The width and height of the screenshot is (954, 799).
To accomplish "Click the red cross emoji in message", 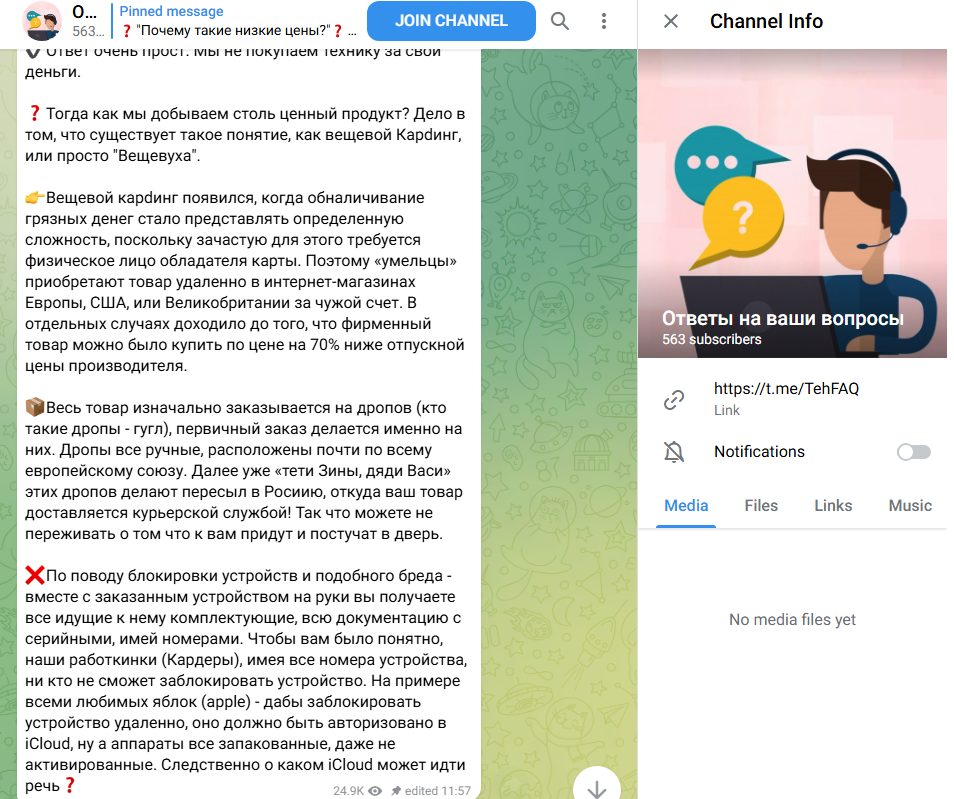I will 35,575.
